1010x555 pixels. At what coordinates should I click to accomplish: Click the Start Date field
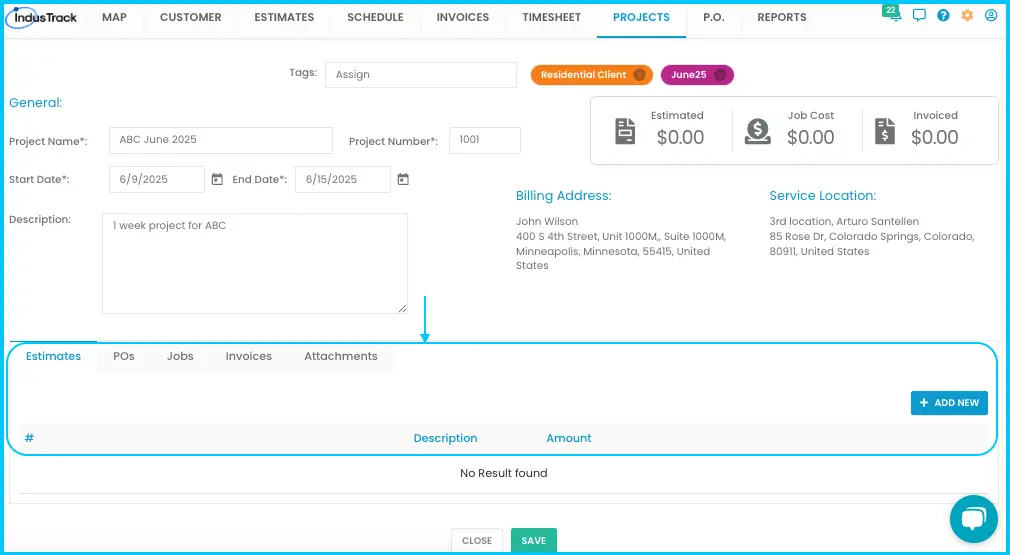tap(157, 179)
